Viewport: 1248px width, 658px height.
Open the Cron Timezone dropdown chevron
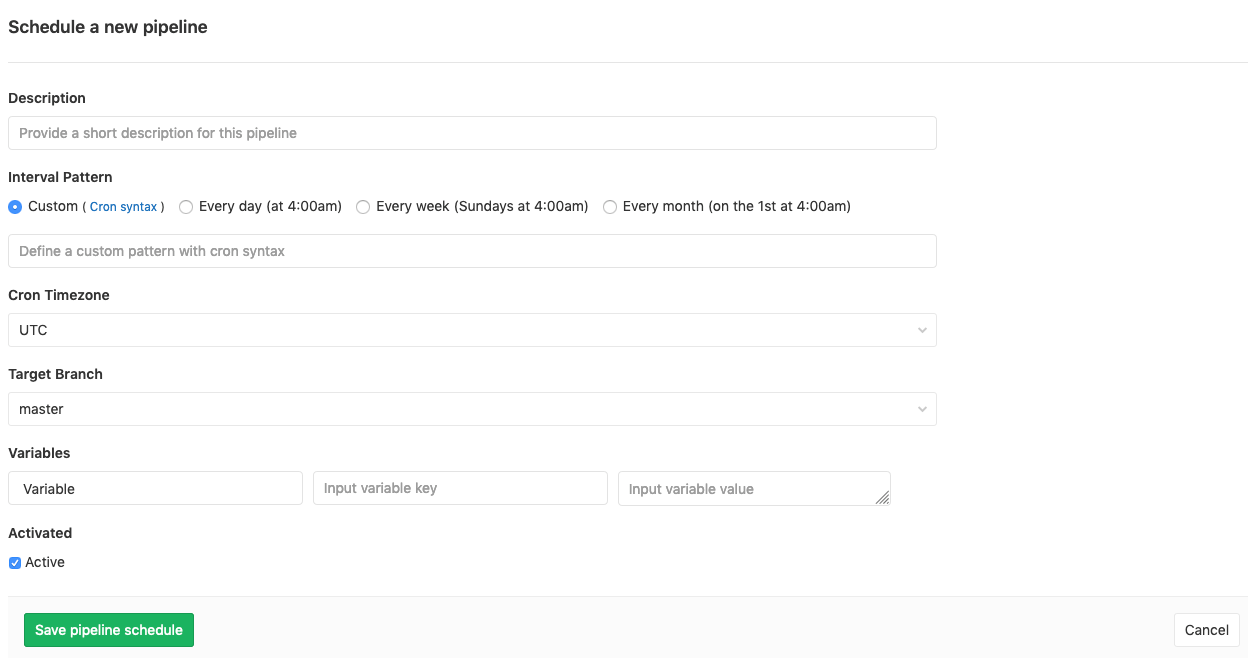(x=922, y=330)
